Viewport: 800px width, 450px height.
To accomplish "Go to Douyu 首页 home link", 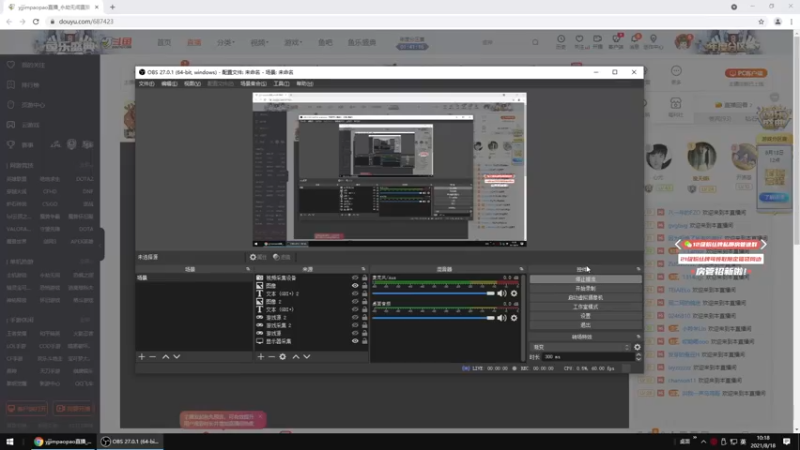I will tap(164, 42).
